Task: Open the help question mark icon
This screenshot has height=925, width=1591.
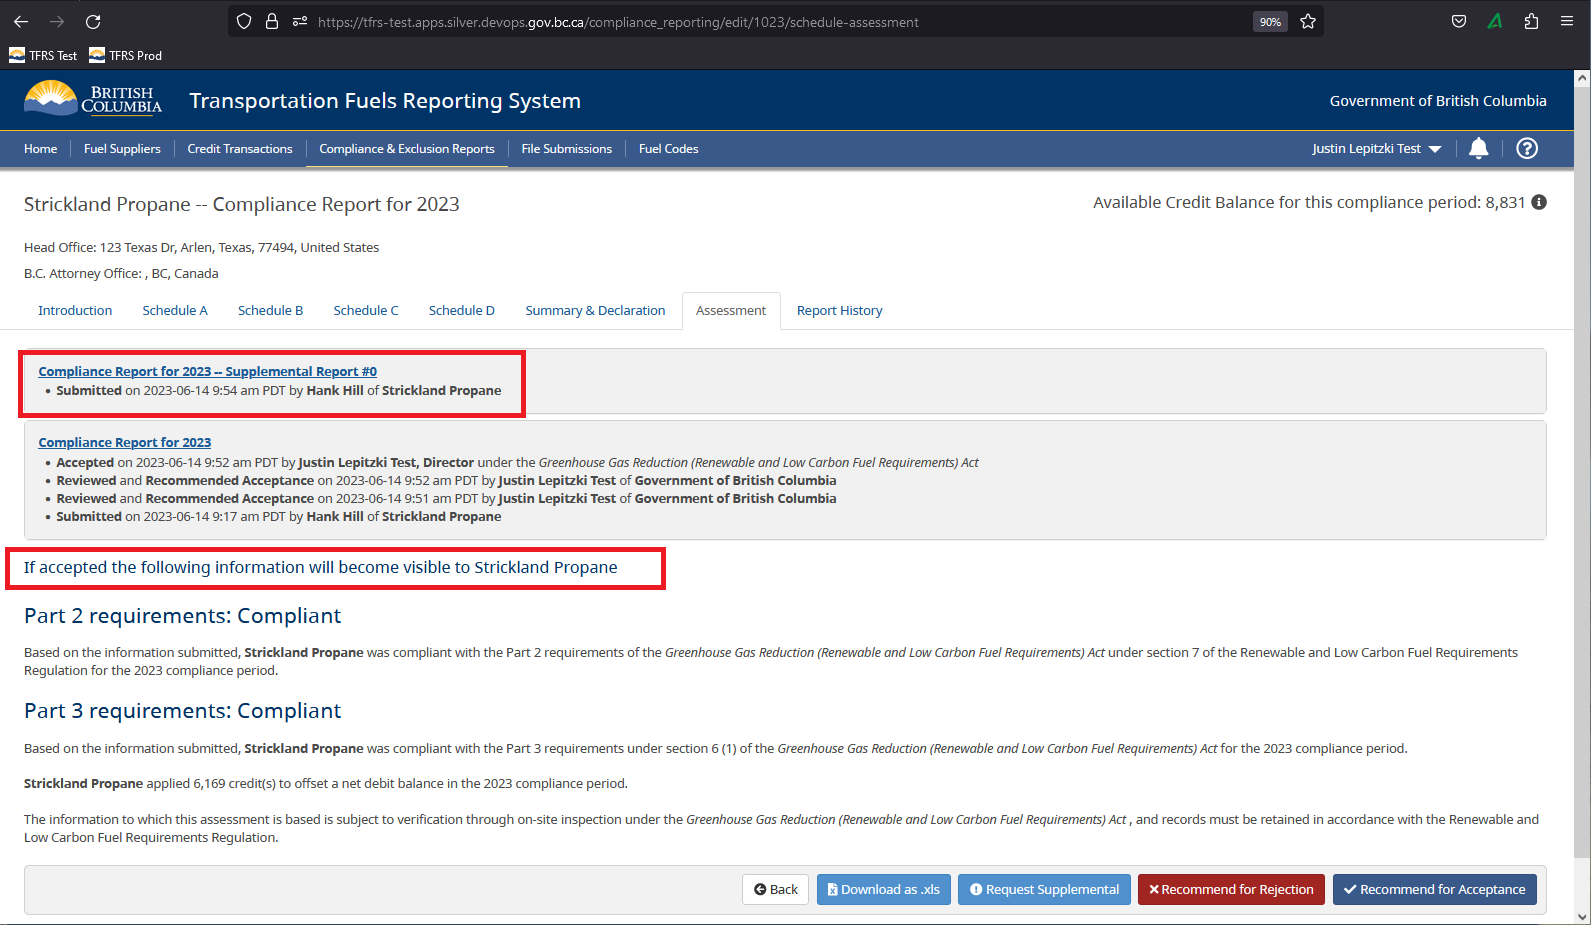Action: (1527, 148)
